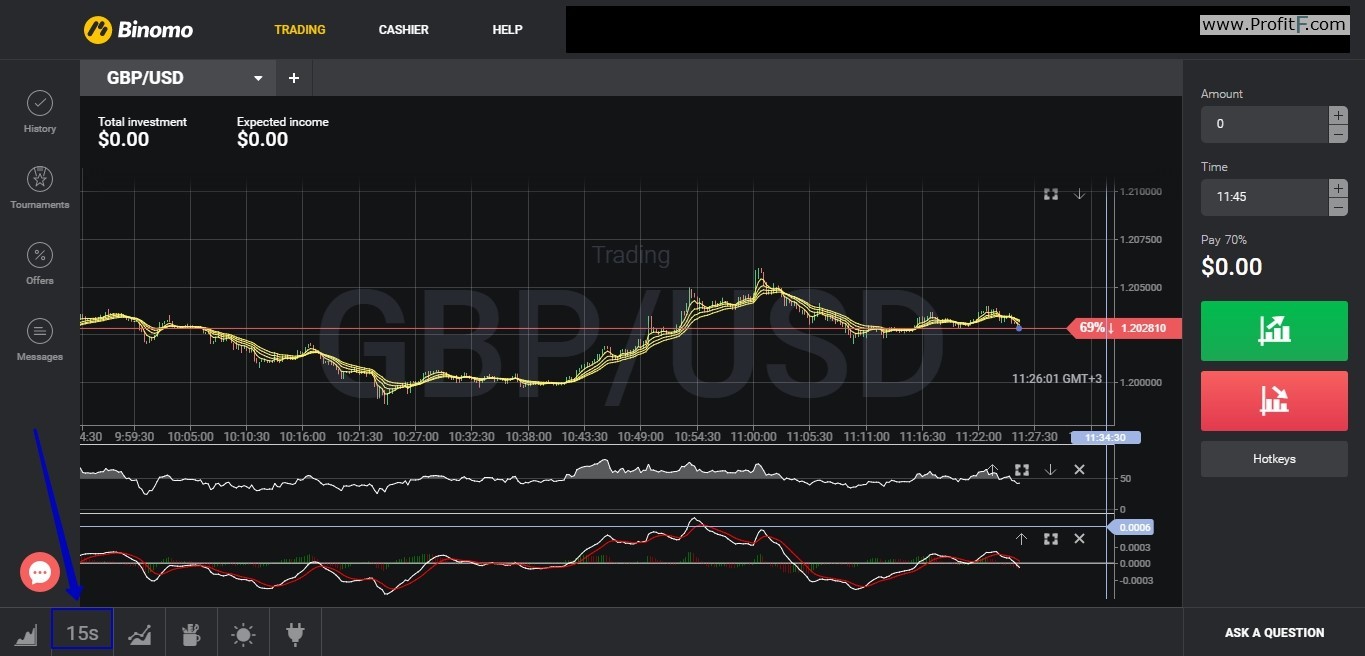Open the Messages section
The width and height of the screenshot is (1365, 656).
point(40,340)
